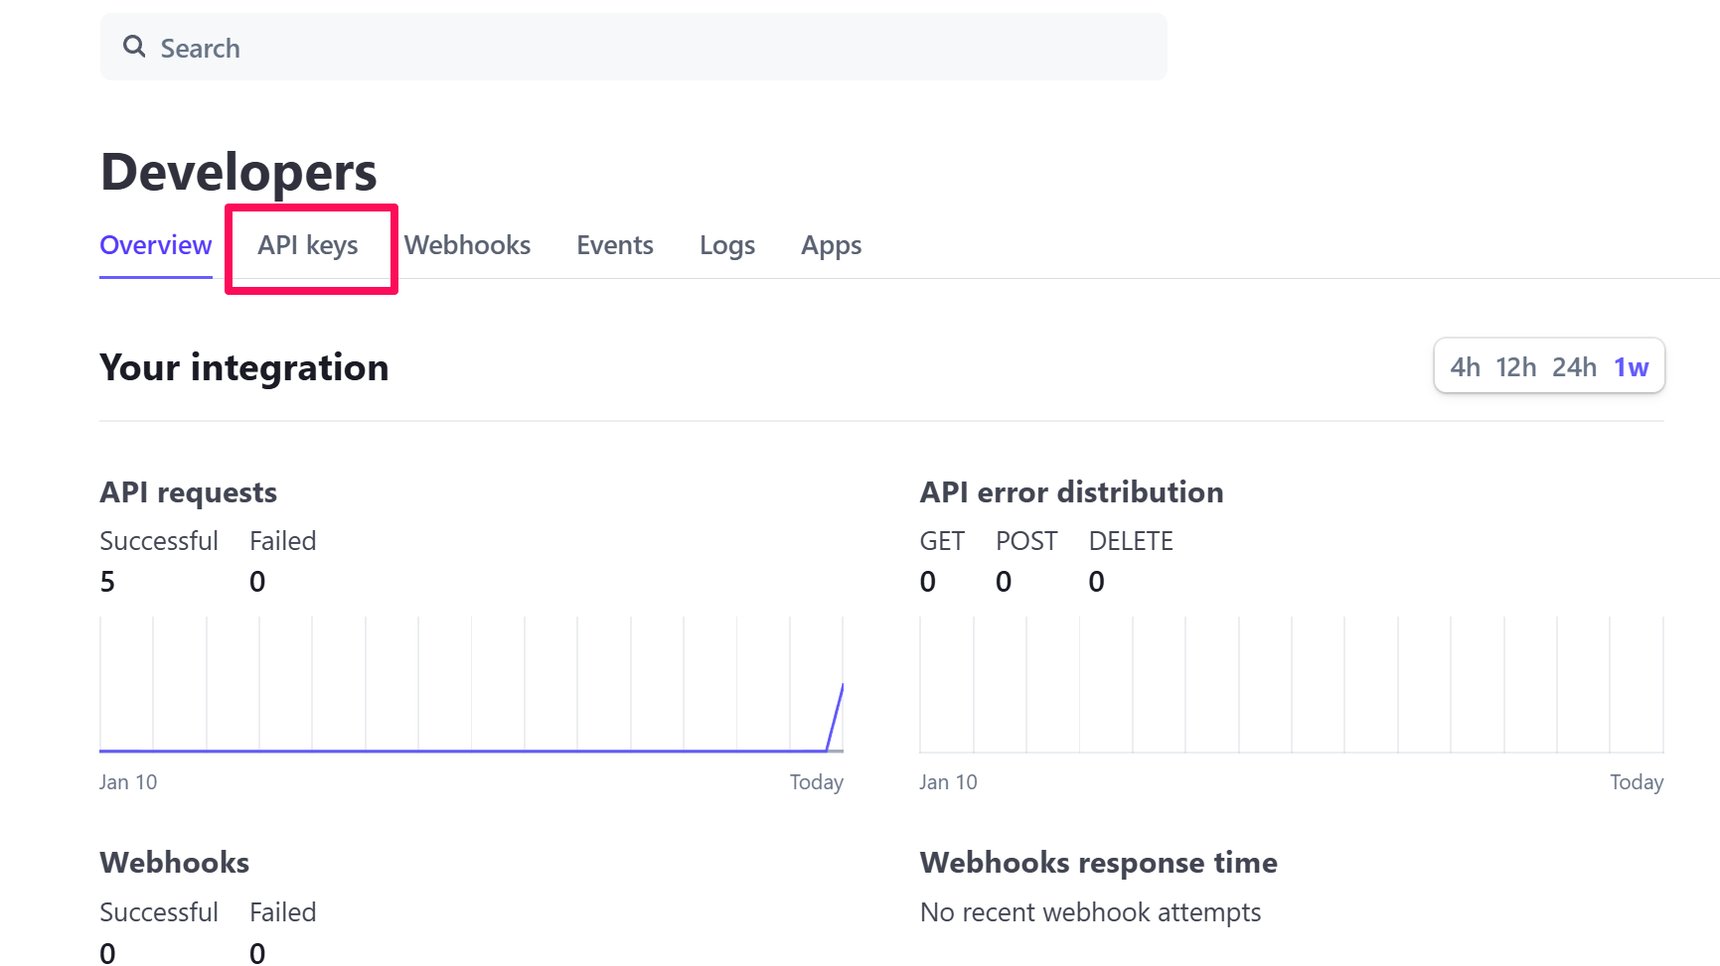Select the 1w time range
The image size is (1720, 966).
(1630, 367)
